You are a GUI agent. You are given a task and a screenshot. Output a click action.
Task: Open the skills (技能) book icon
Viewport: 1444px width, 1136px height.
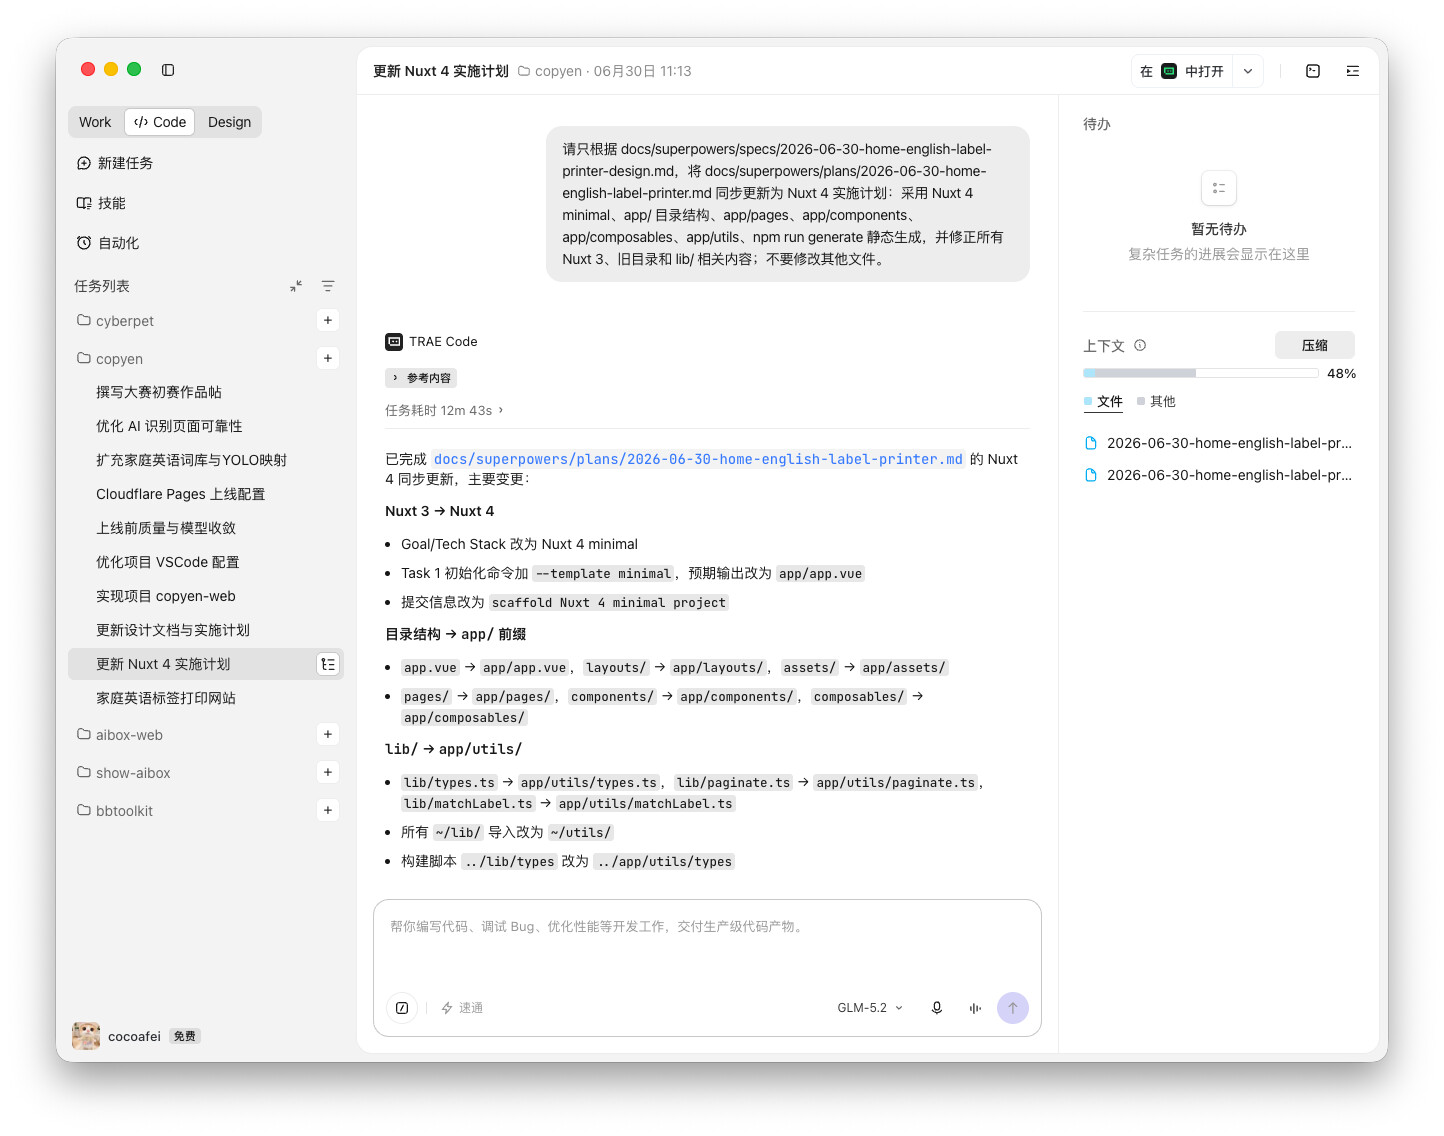click(x=84, y=203)
